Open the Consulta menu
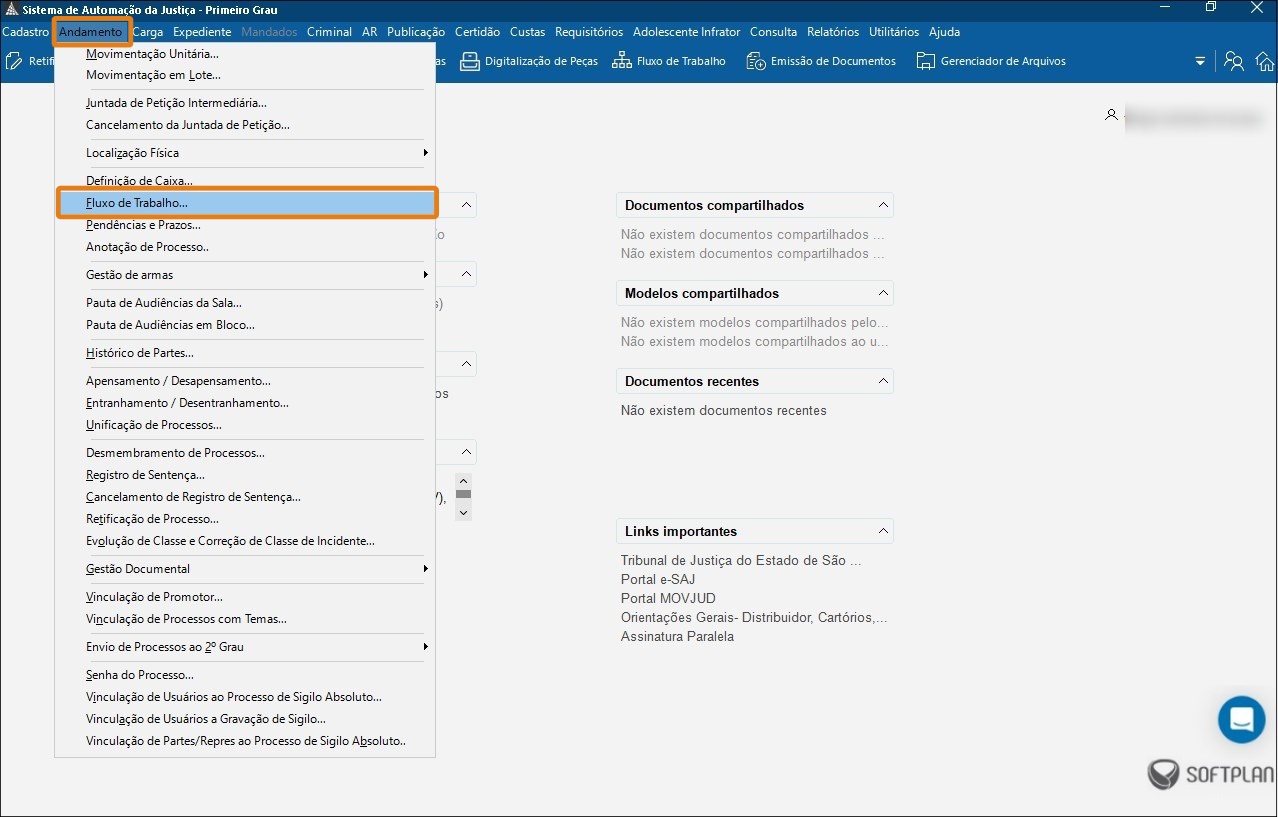This screenshot has height=817, width=1278. [x=773, y=32]
